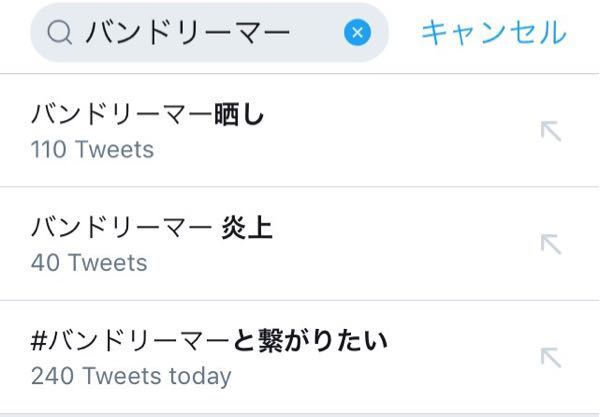This screenshot has height=417, width=600.
Task: Tap the 110 Tweets count label
Action: tap(92, 150)
